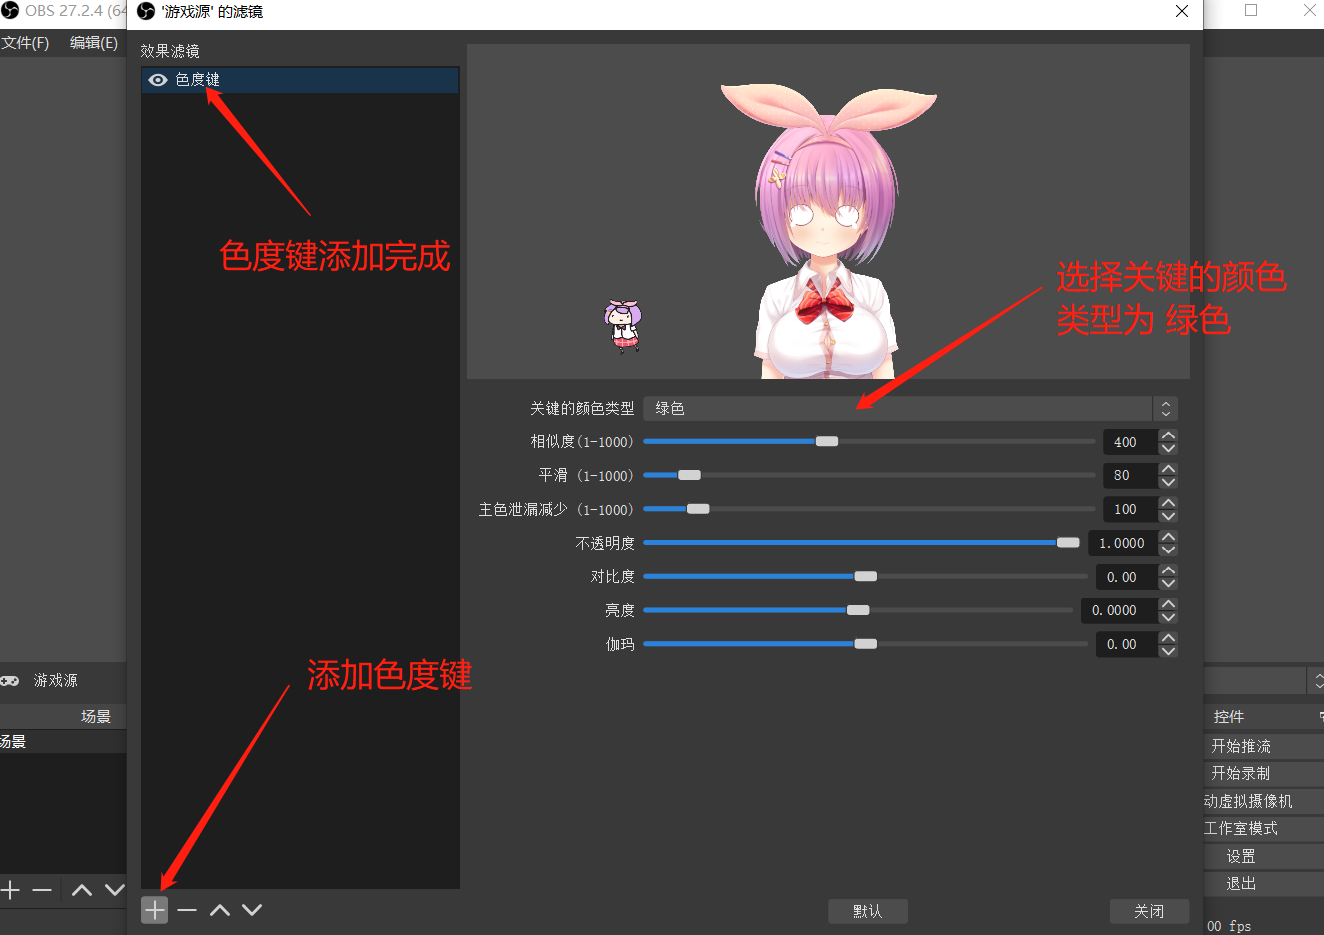Image resolution: width=1324 pixels, height=935 pixels.
Task: Open the 关键的颜色类型 dropdown
Action: click(910, 409)
